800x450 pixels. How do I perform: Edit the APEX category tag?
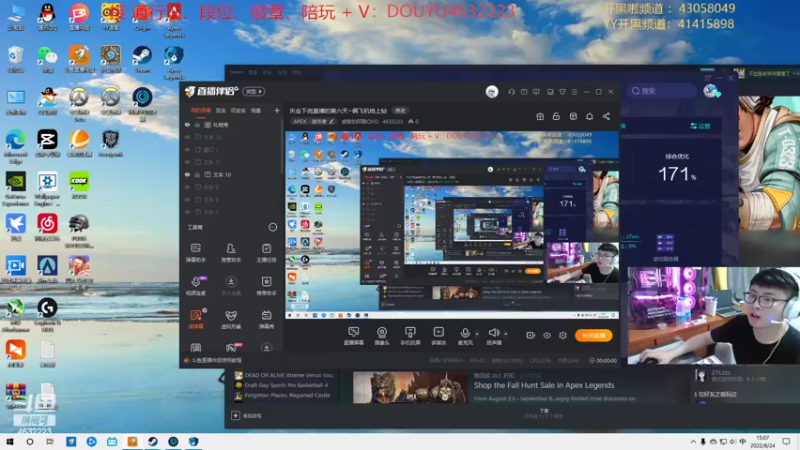click(x=314, y=121)
